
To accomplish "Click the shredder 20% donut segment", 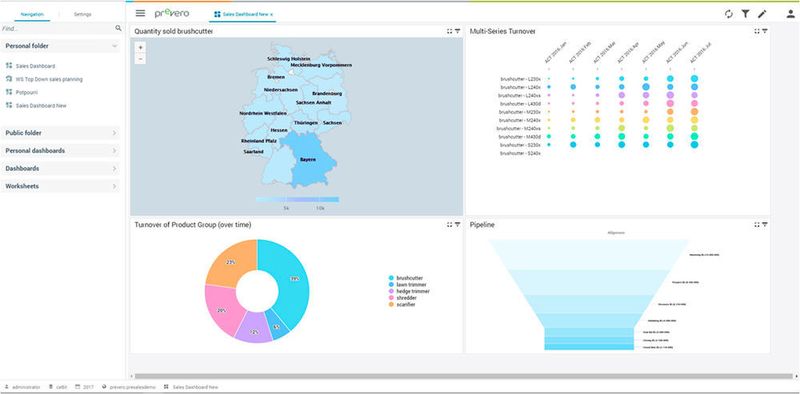I will [221, 309].
